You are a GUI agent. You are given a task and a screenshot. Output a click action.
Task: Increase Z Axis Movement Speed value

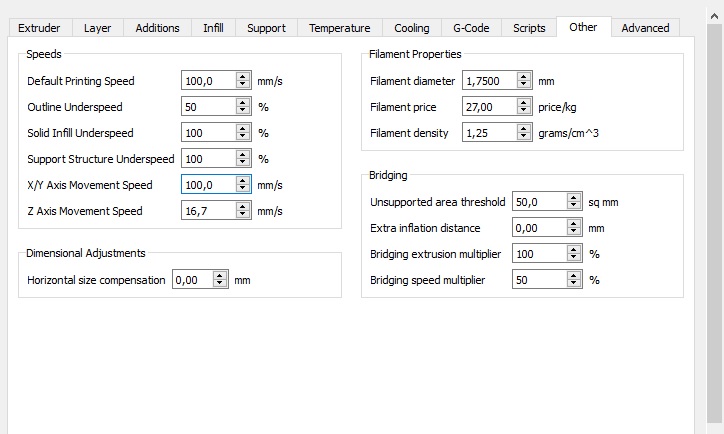(243, 207)
